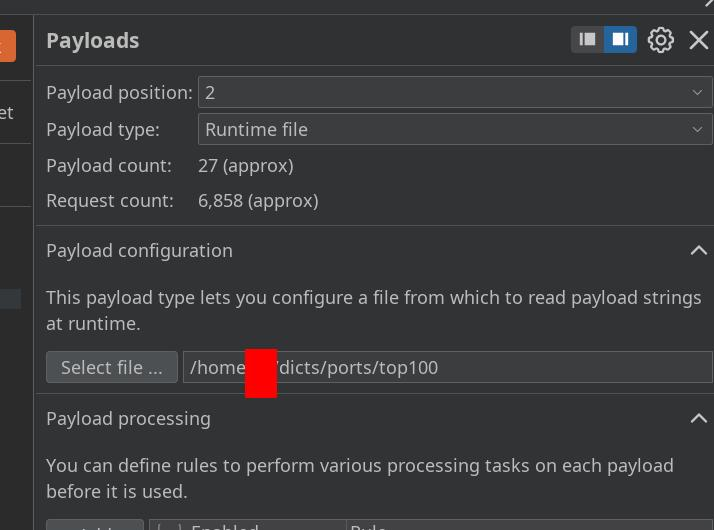
Task: Select the right-docked panel layout icon
Action: click(620, 40)
